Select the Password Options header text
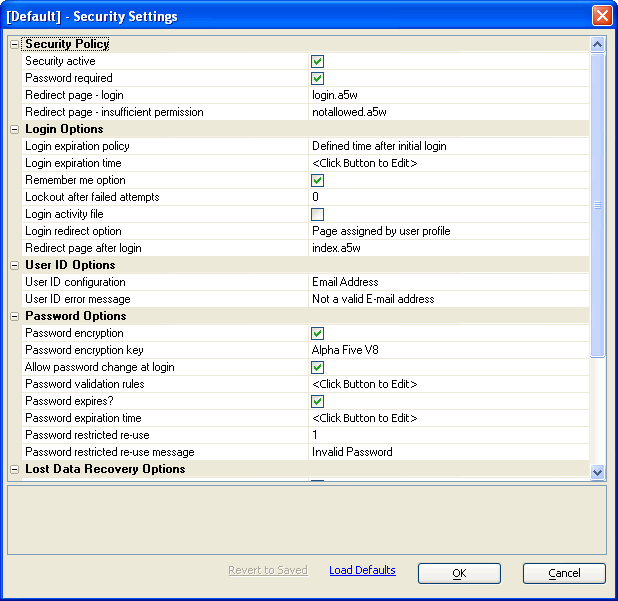The image size is (618, 601). [x=76, y=316]
